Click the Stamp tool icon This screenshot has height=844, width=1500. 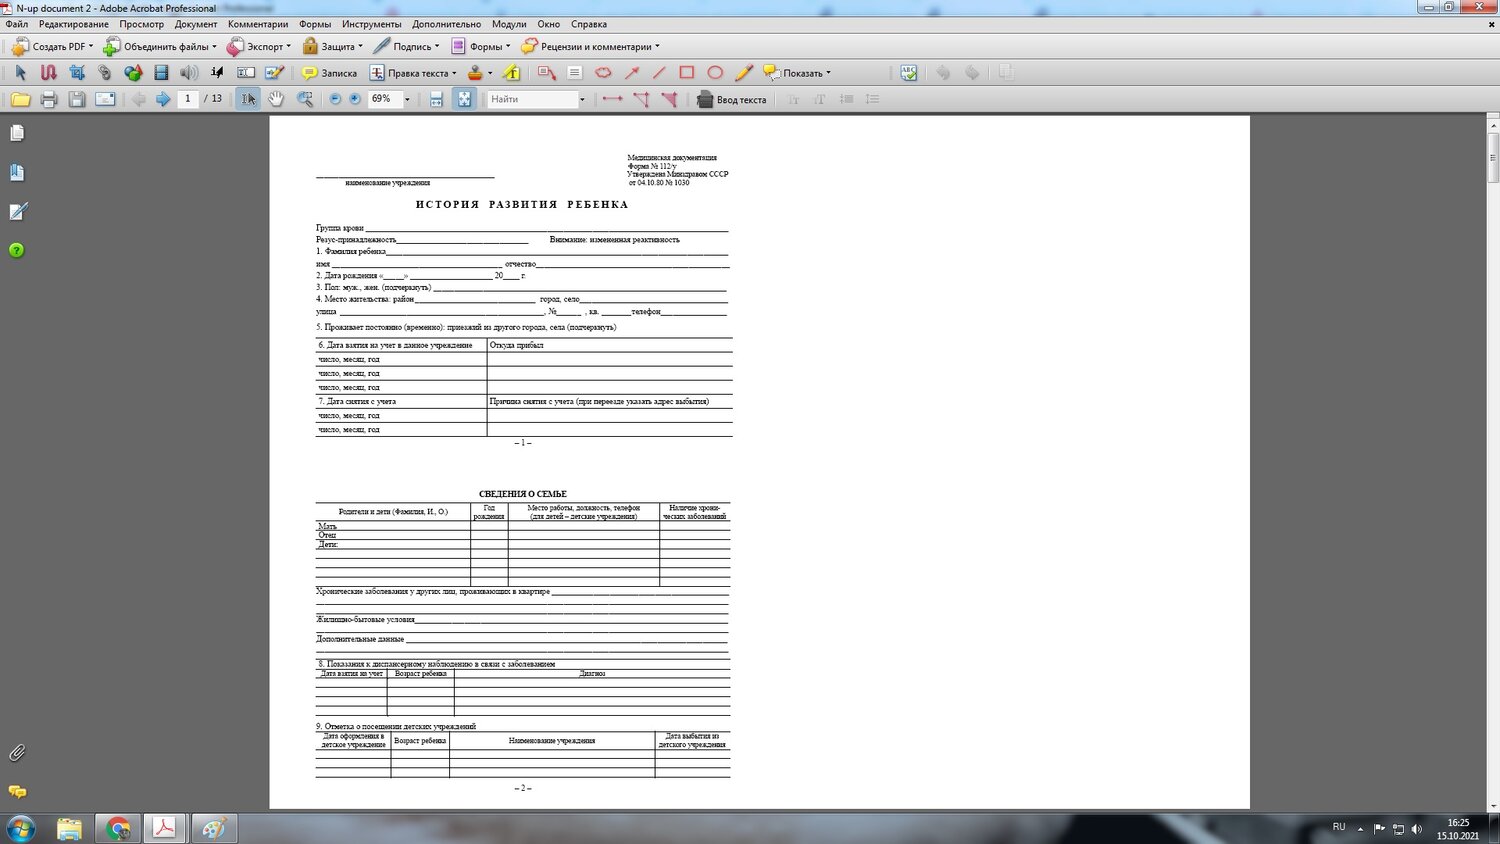click(x=476, y=73)
